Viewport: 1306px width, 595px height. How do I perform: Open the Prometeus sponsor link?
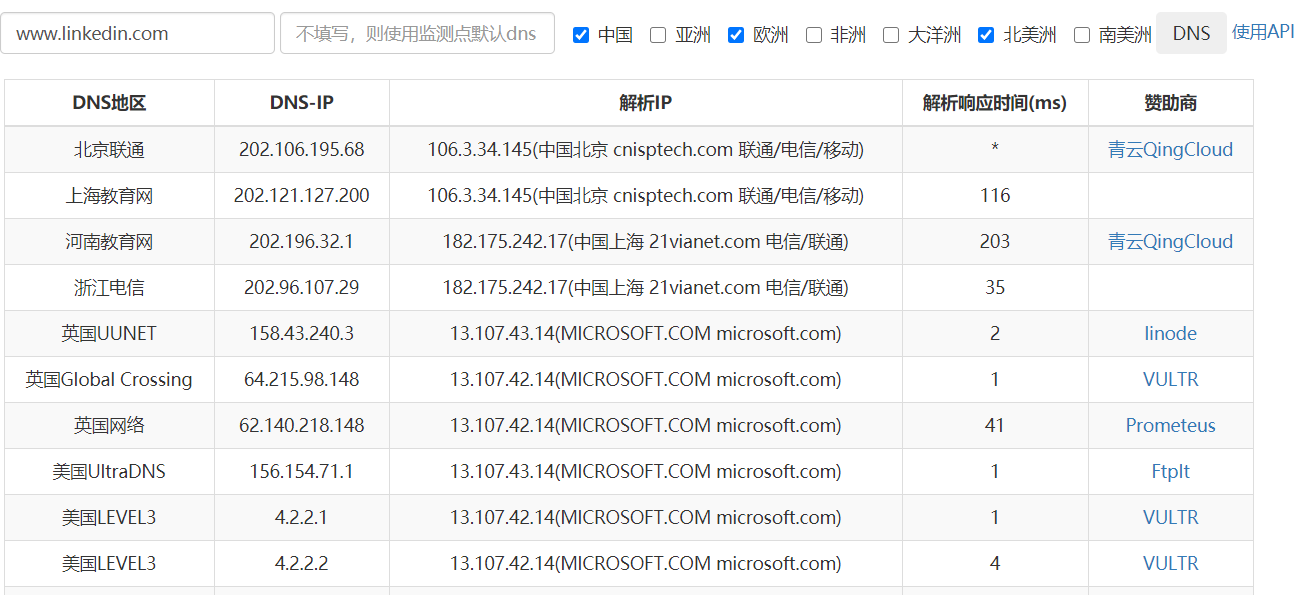1170,426
